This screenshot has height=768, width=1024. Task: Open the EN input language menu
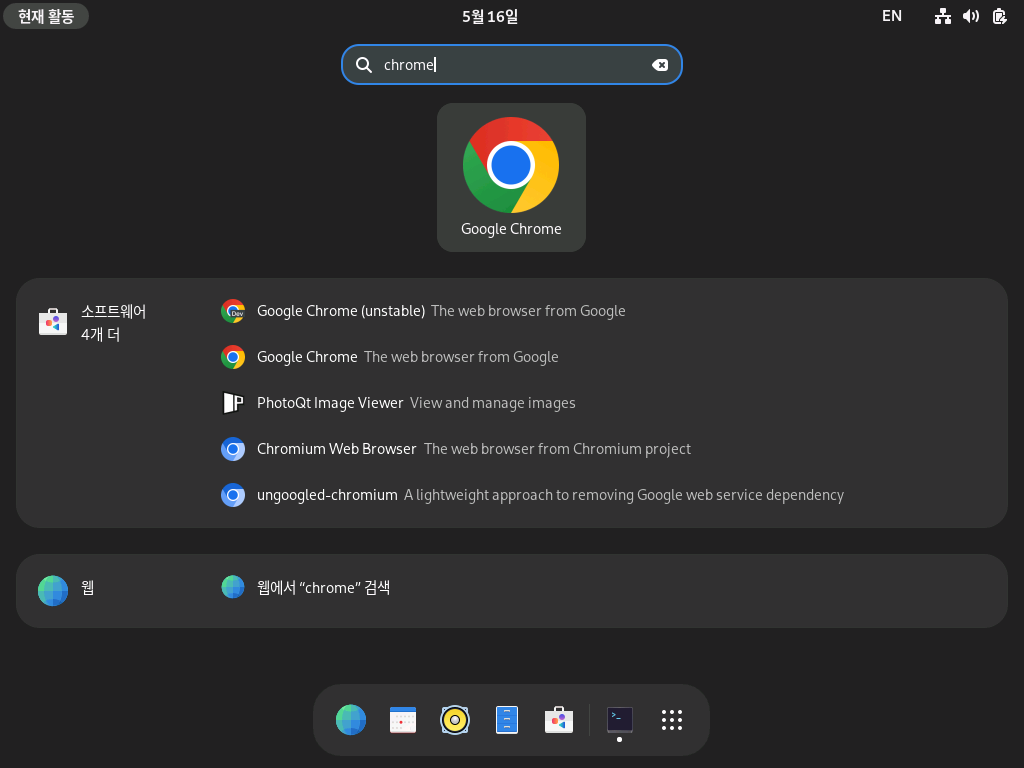pos(891,16)
